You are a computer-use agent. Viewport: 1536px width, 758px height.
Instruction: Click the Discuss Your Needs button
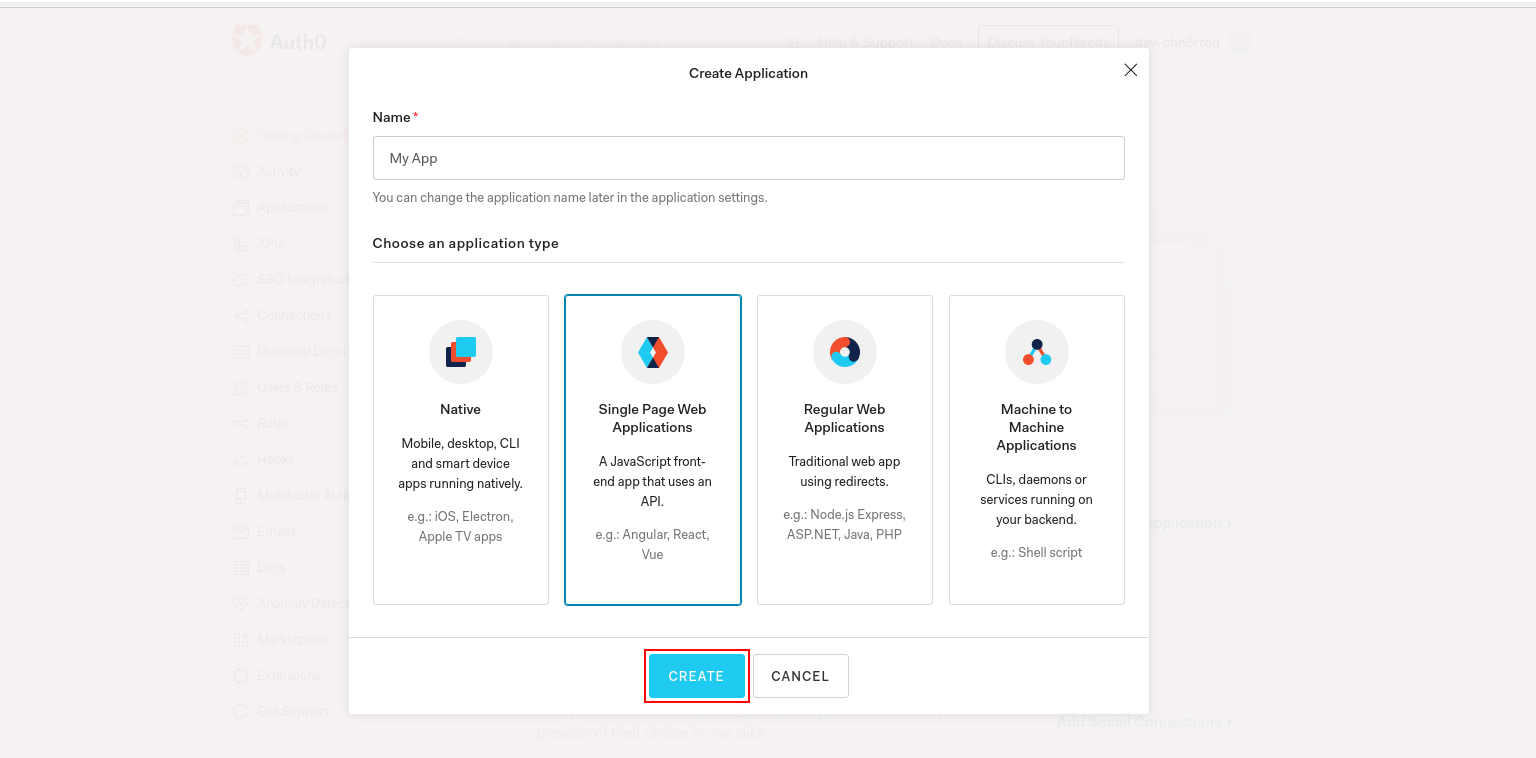[1048, 43]
